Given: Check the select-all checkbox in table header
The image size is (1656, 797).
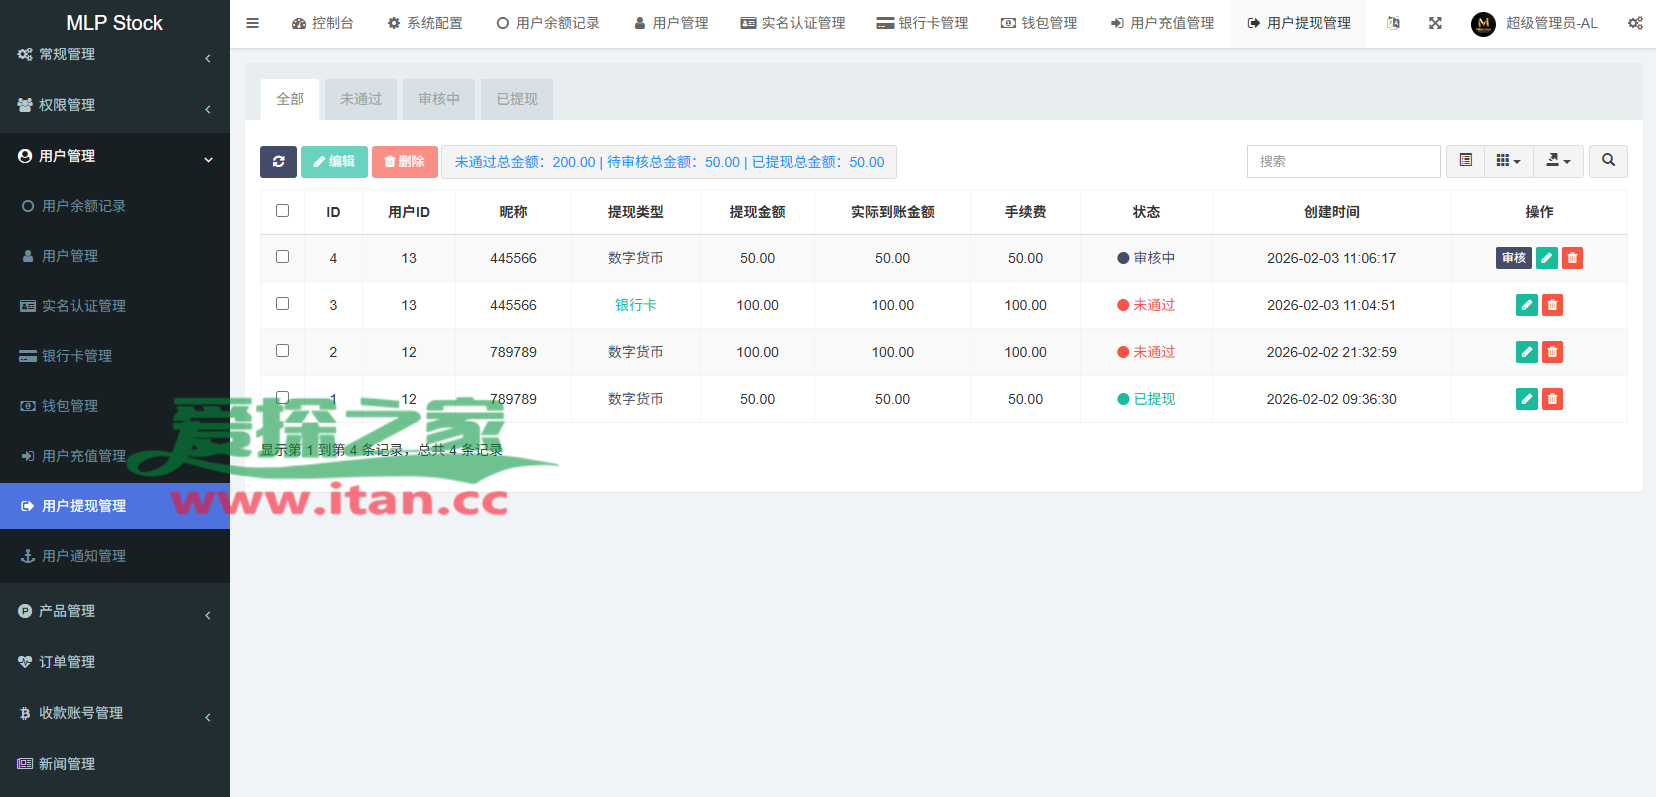Looking at the screenshot, I should point(283,211).
